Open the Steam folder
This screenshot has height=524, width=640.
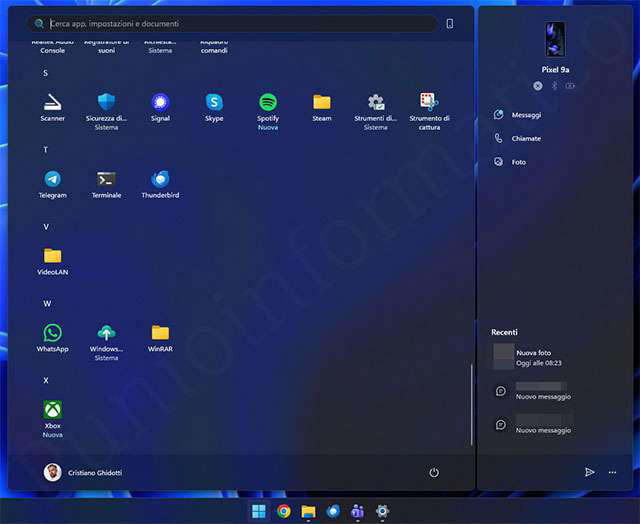(x=322, y=108)
